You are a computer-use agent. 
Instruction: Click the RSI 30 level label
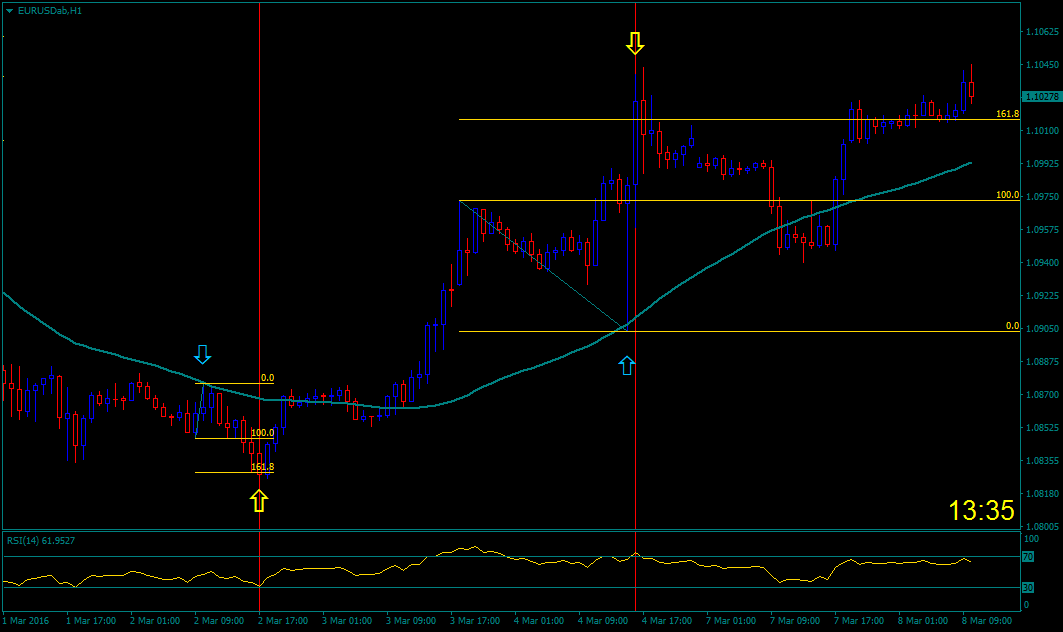click(1028, 588)
